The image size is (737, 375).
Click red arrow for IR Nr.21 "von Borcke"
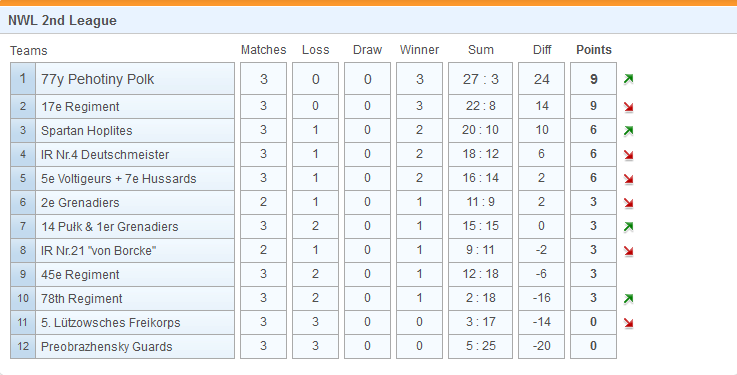click(628, 251)
